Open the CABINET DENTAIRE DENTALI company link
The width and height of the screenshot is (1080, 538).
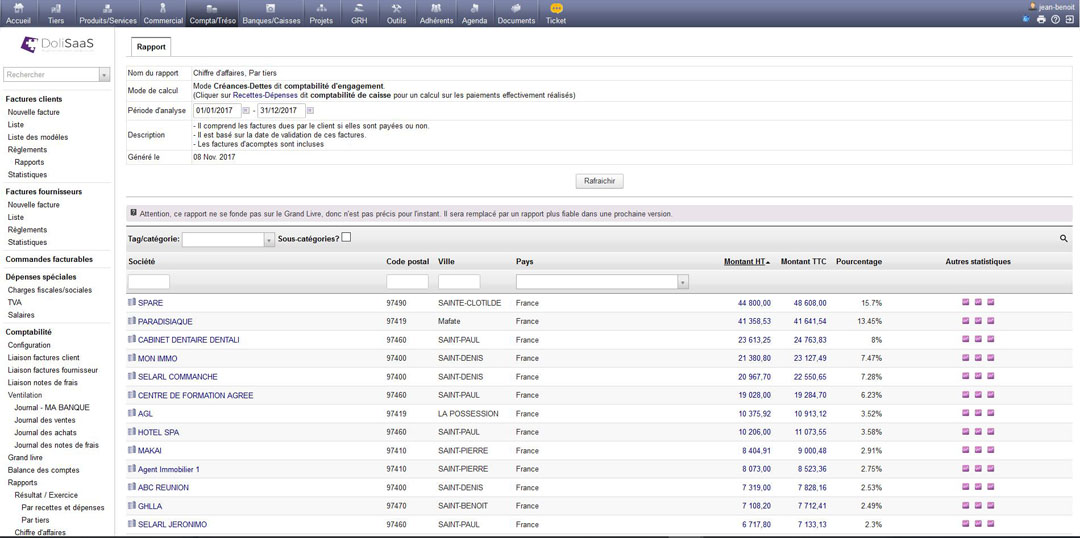(x=189, y=340)
